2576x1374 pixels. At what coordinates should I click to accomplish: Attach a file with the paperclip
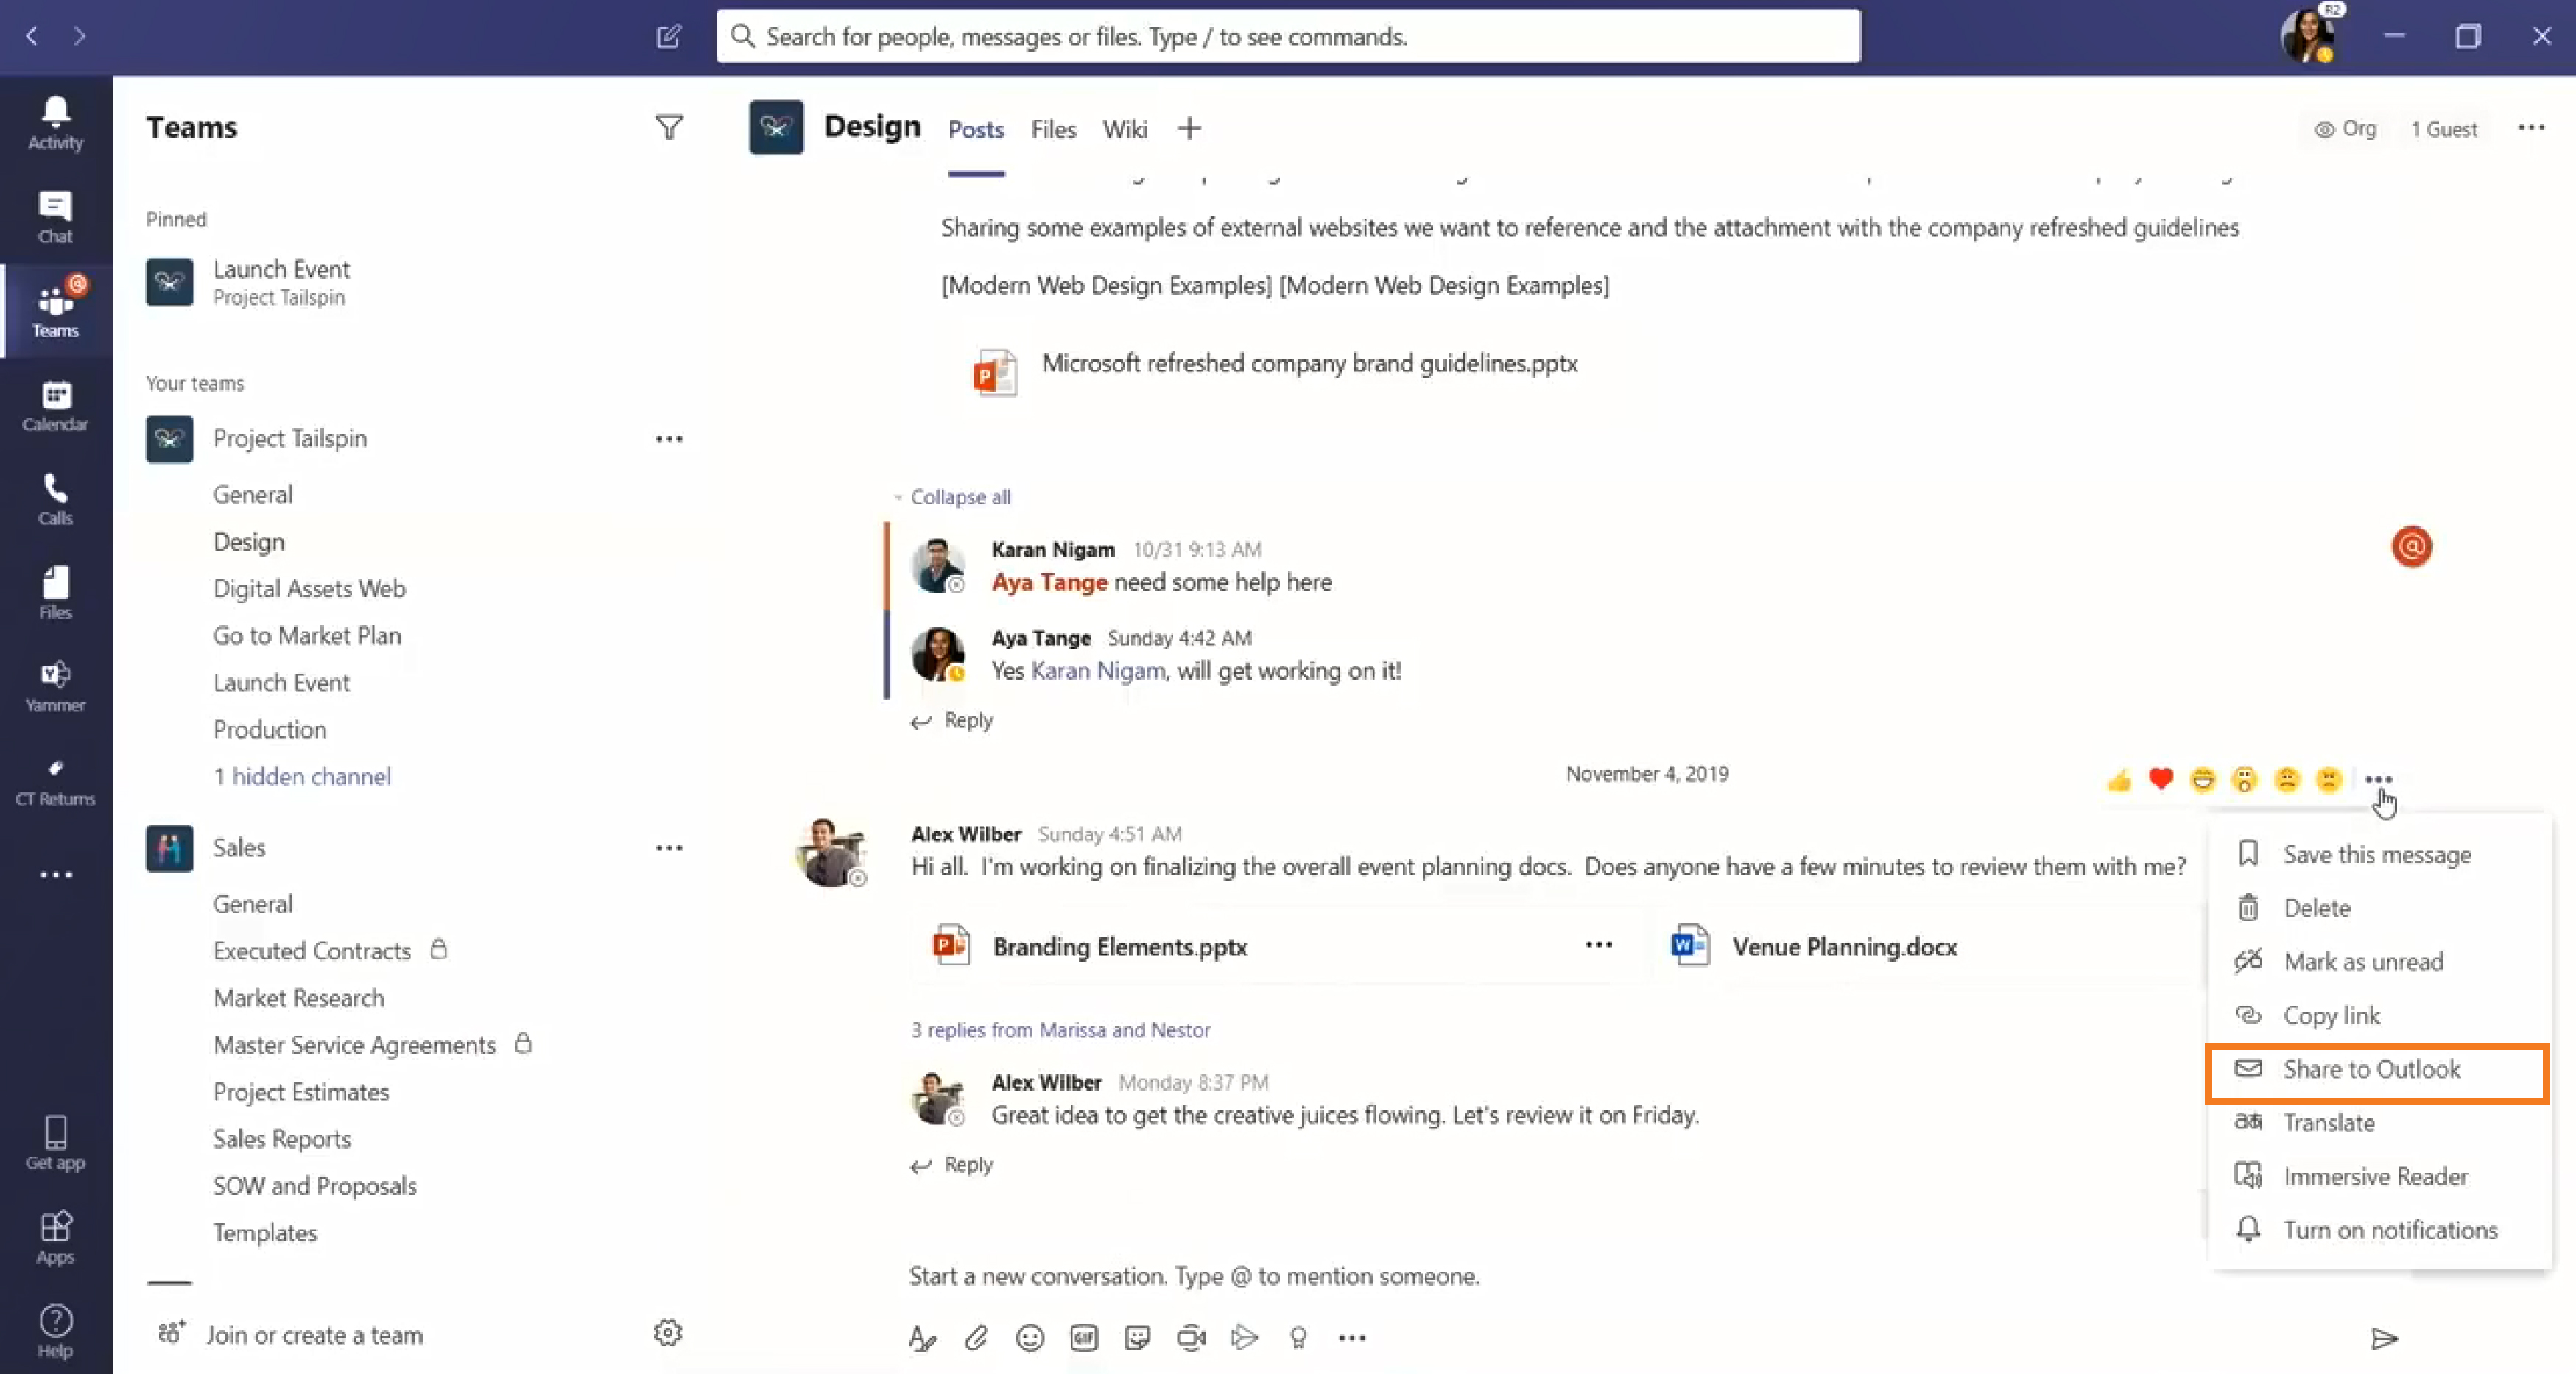976,1338
